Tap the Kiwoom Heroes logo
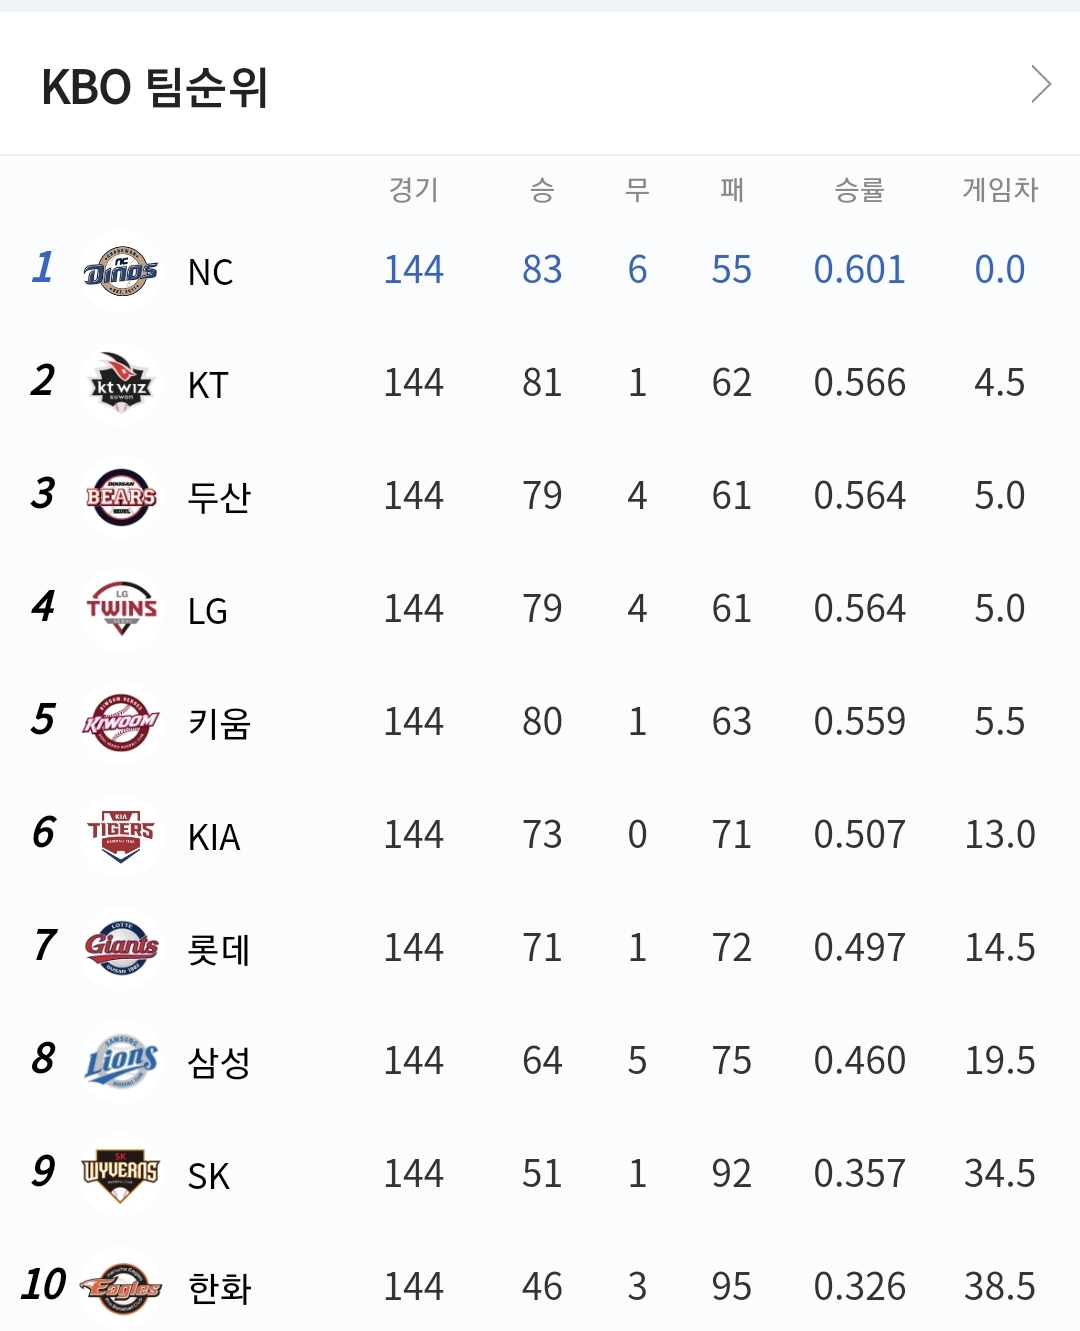Screen dimensions: 1080x1331 pos(121,722)
